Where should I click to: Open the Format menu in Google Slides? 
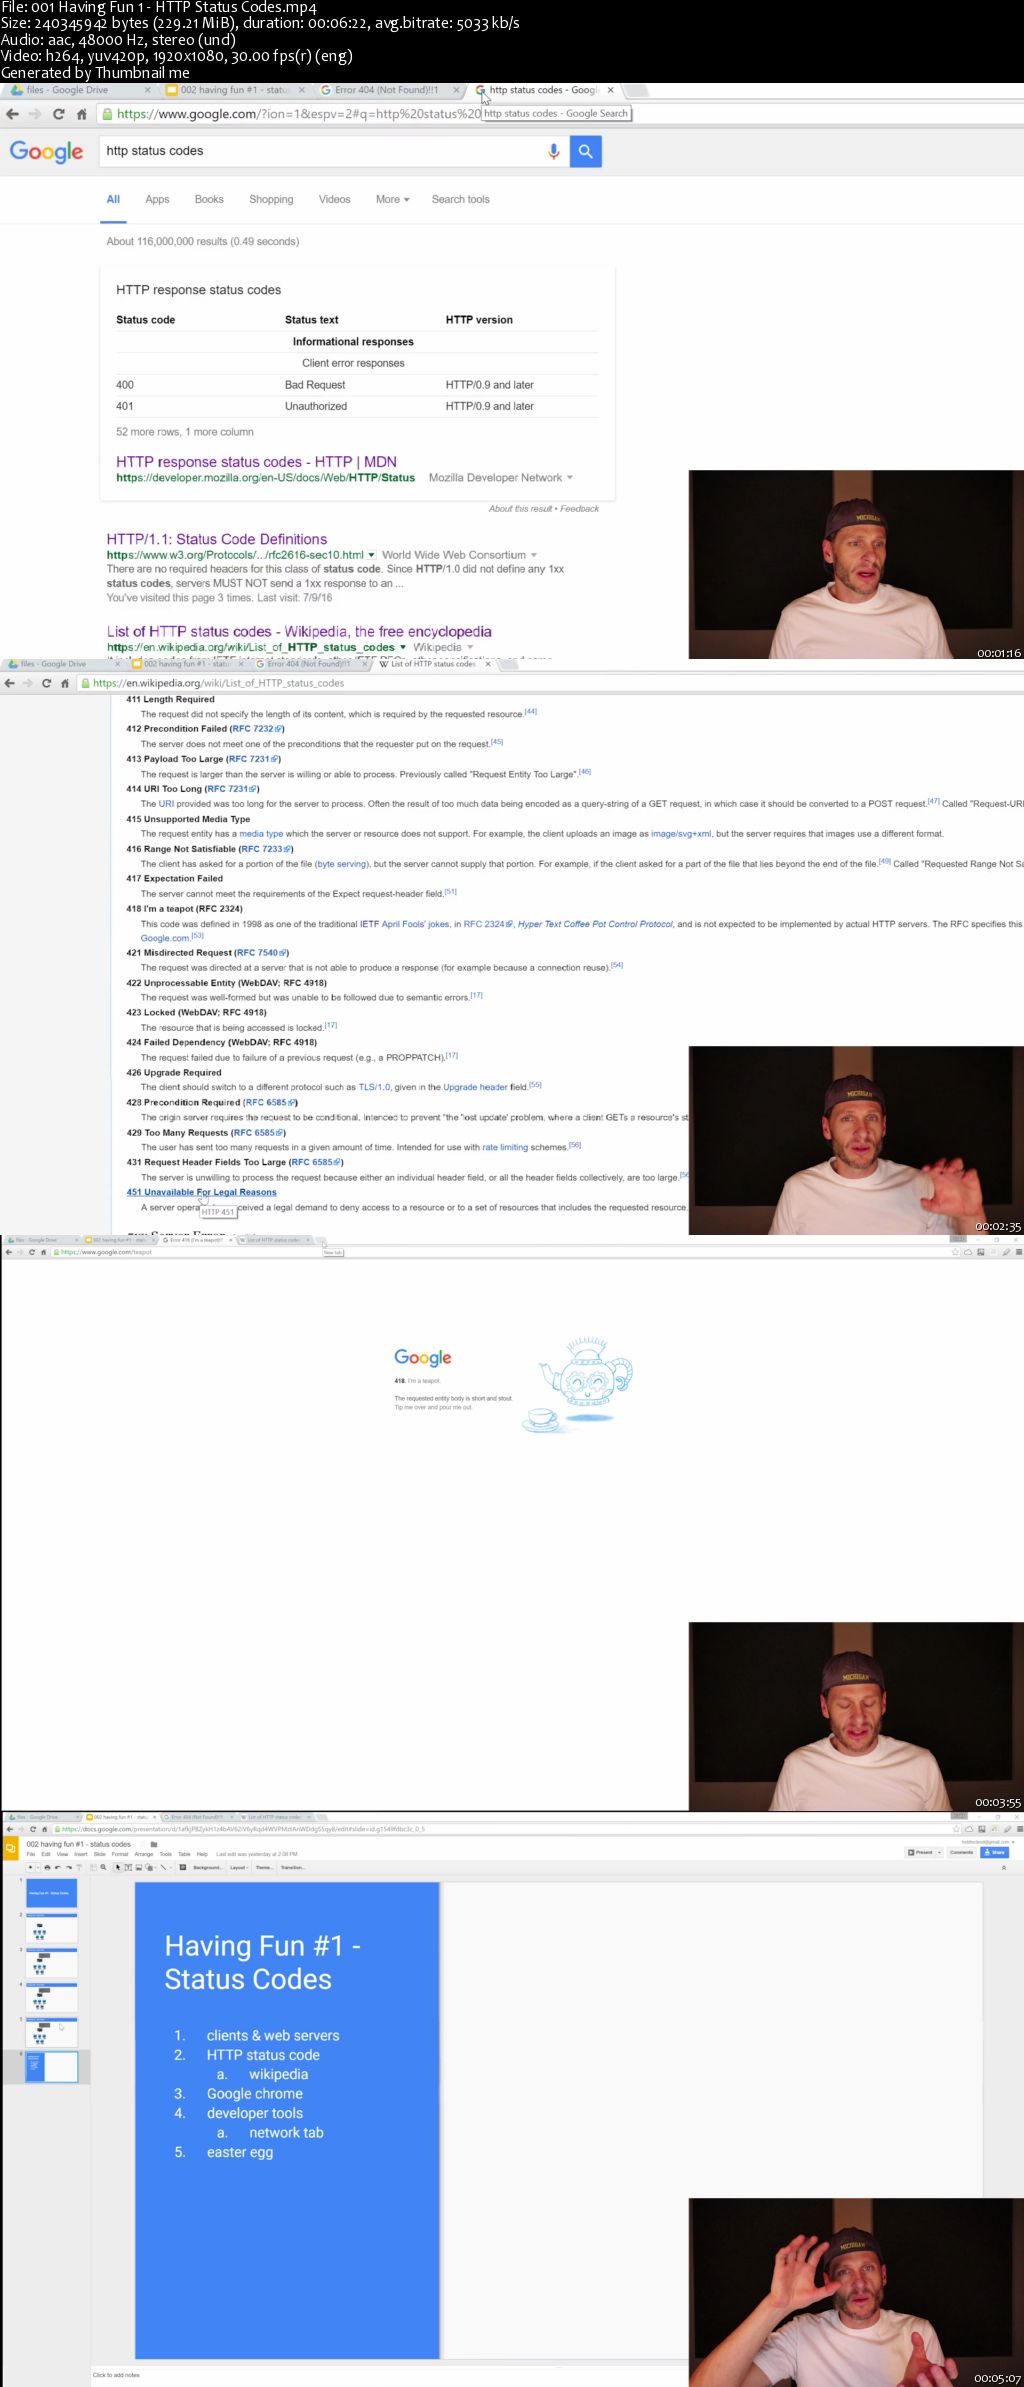click(x=120, y=1854)
